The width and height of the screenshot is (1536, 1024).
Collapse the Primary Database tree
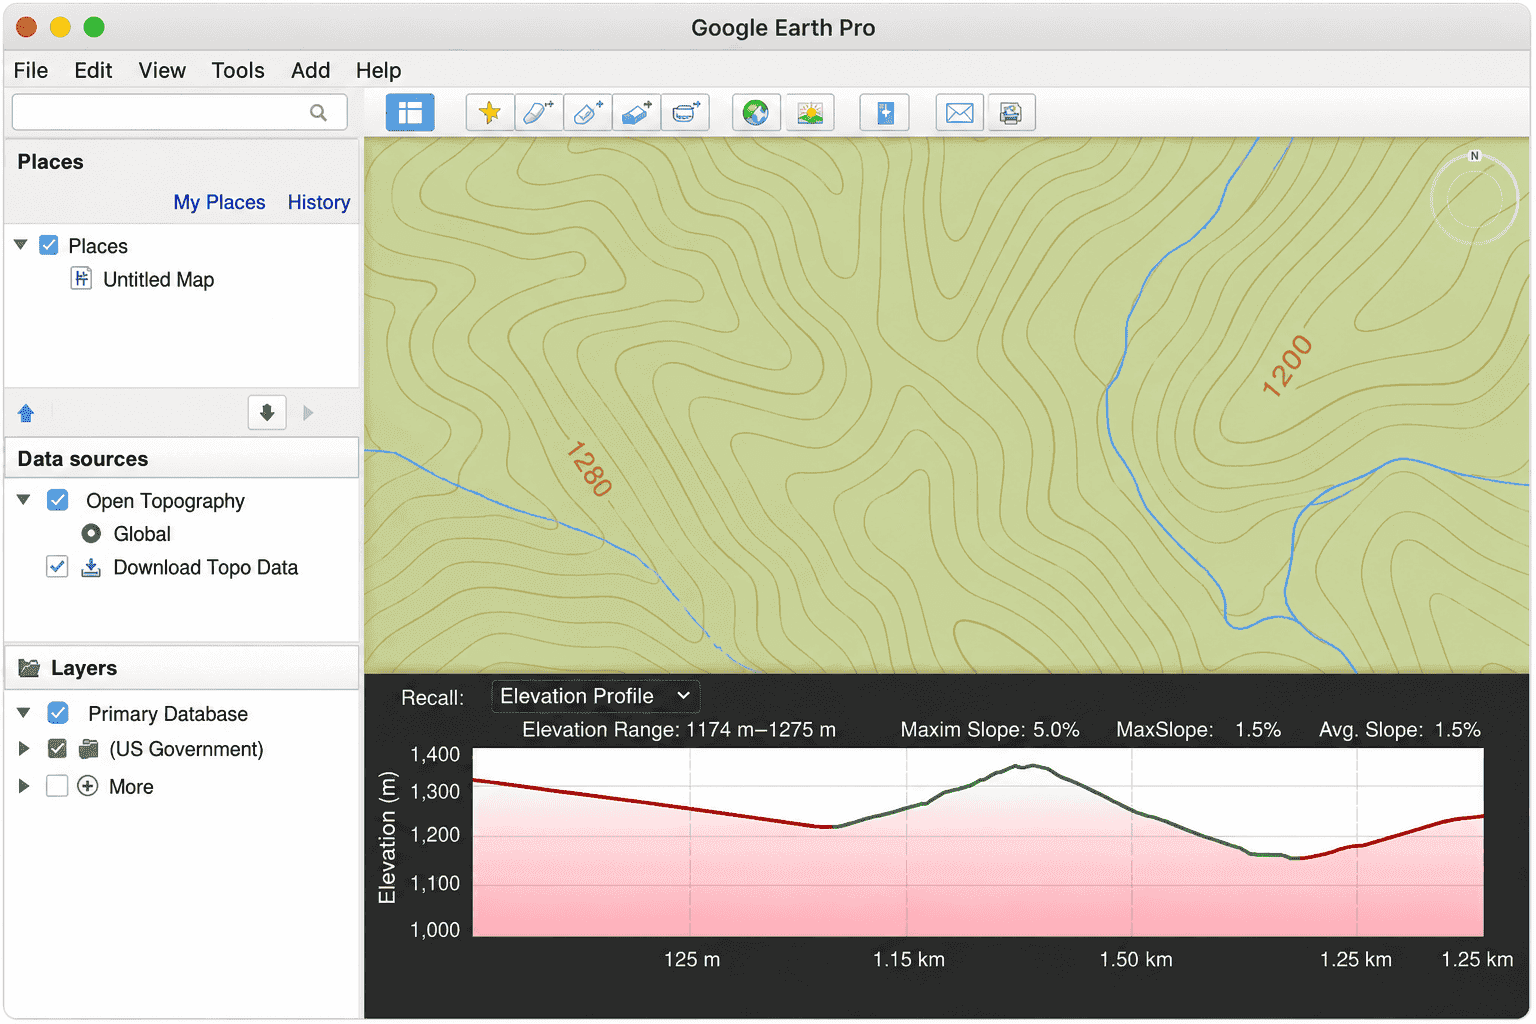pyautogui.click(x=24, y=713)
